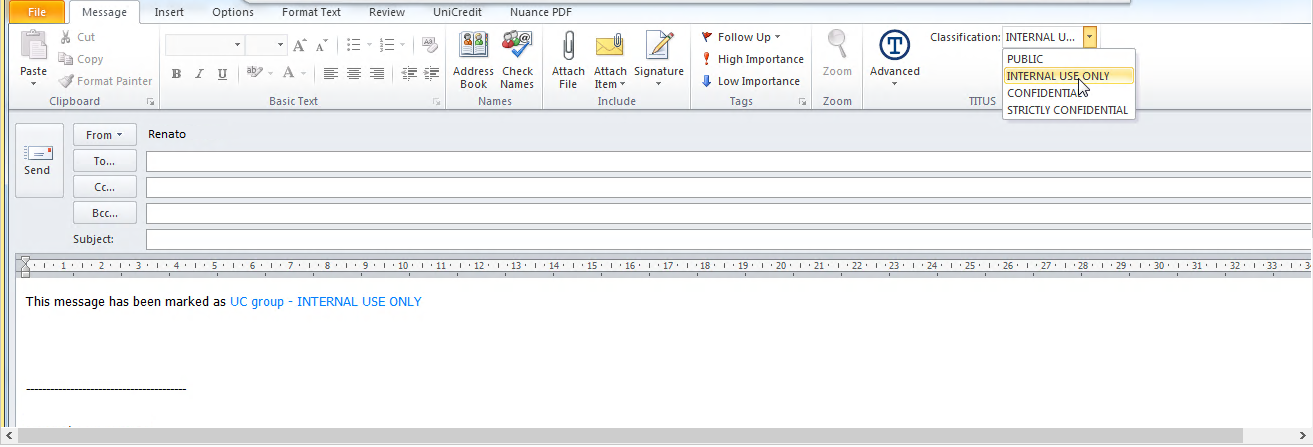1313x447 pixels.
Task: Toggle Bold text formatting
Action: coord(176,74)
